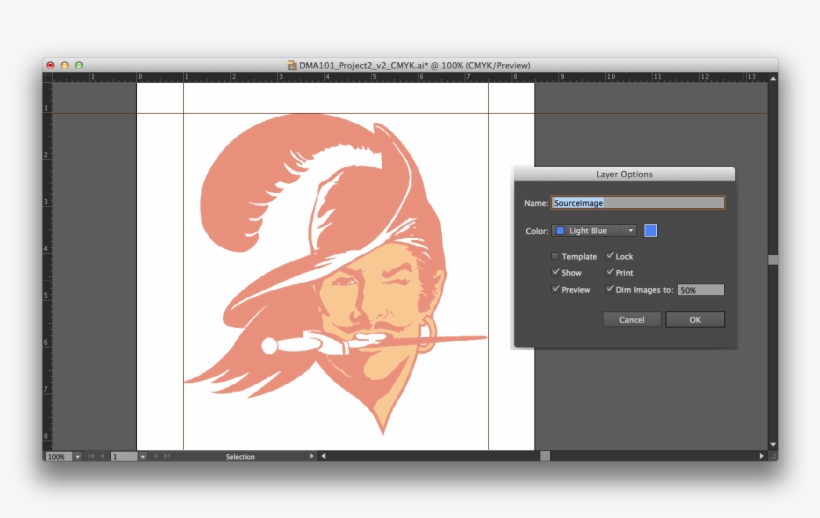Click the Layer Options dialog title bar
820x518 pixels.
[x=624, y=174]
